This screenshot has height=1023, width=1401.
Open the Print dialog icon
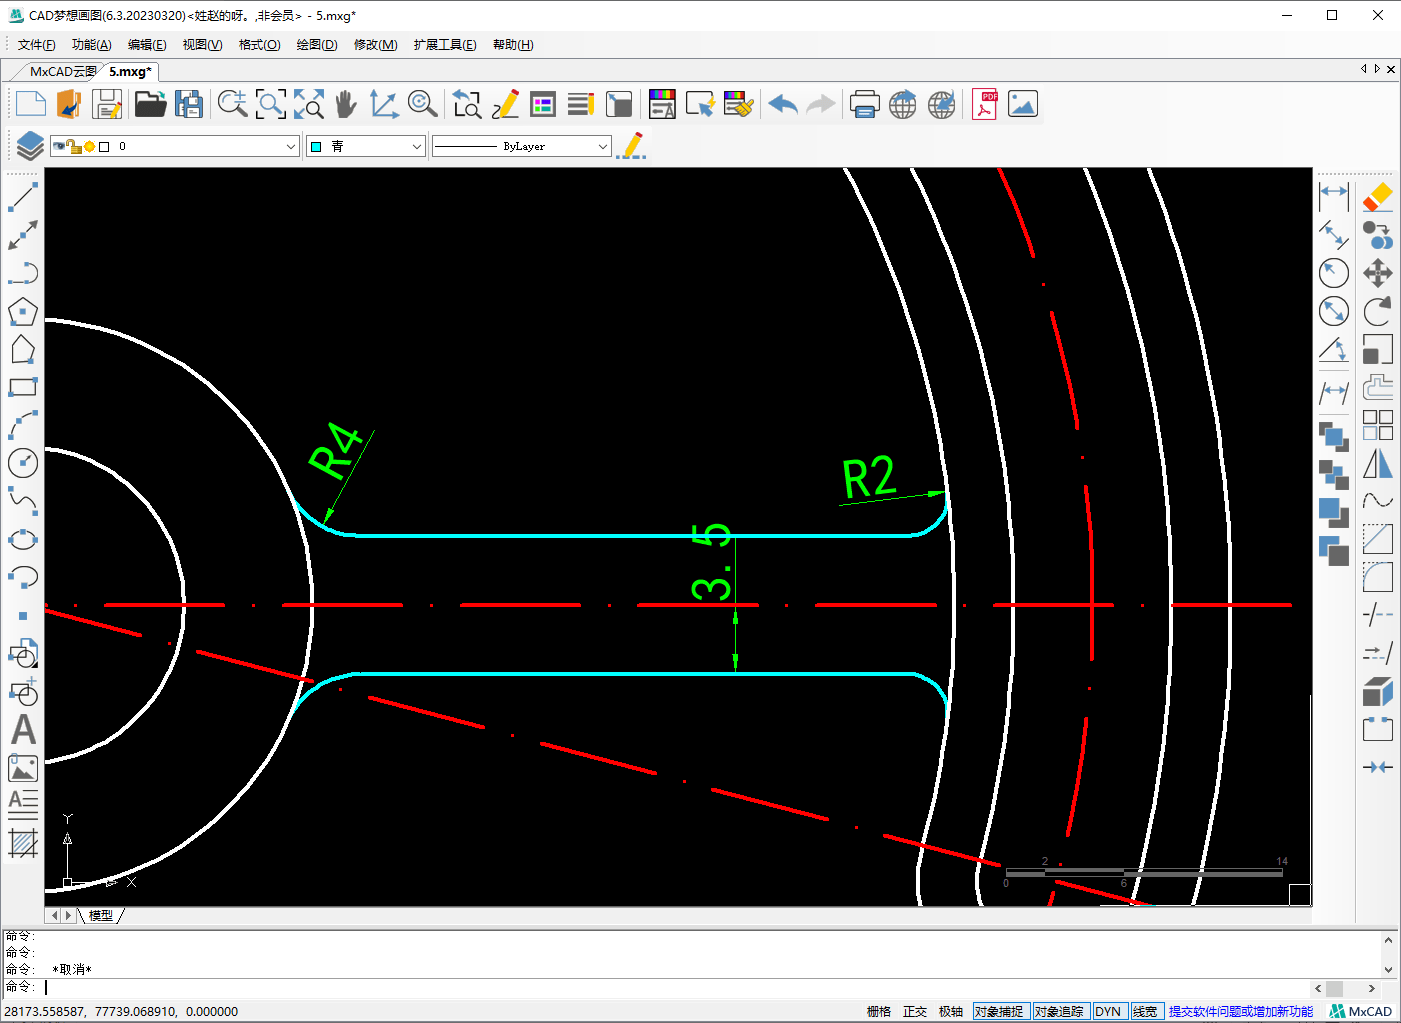864,104
